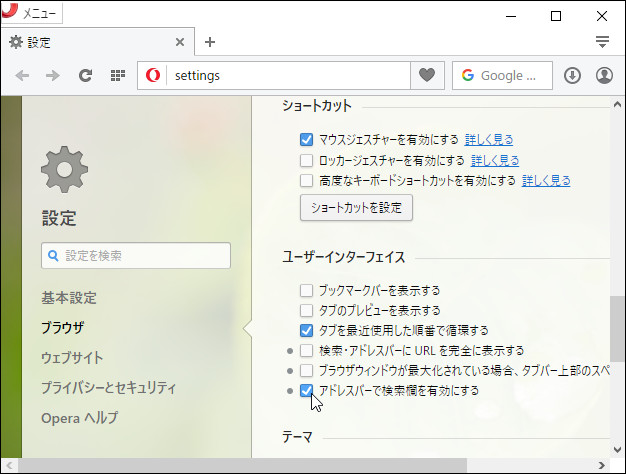Click the Google logo in the search box
Image resolution: width=626 pixels, height=474 pixels.
pos(468,75)
